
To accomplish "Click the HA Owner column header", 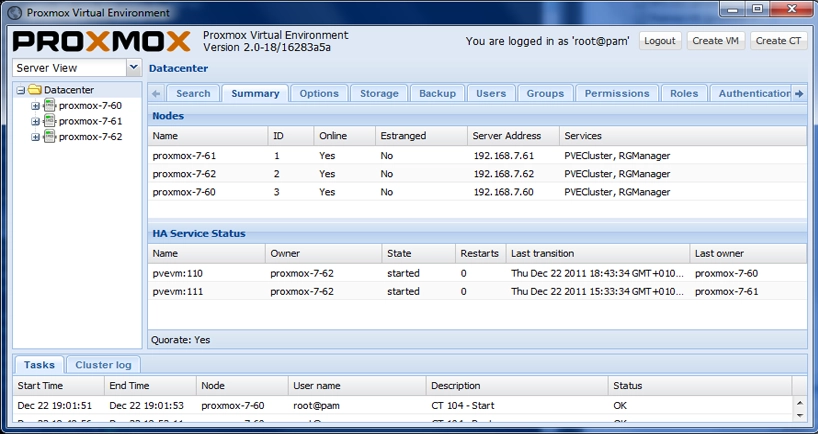I will [323, 254].
